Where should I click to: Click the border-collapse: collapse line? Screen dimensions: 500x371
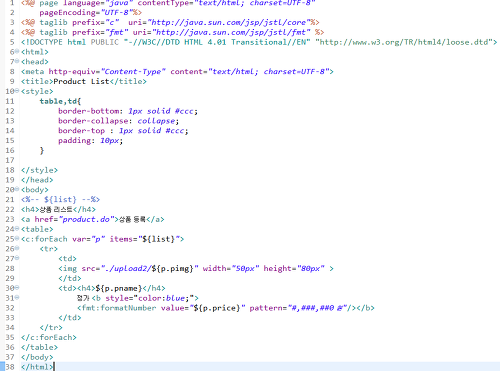[119, 121]
